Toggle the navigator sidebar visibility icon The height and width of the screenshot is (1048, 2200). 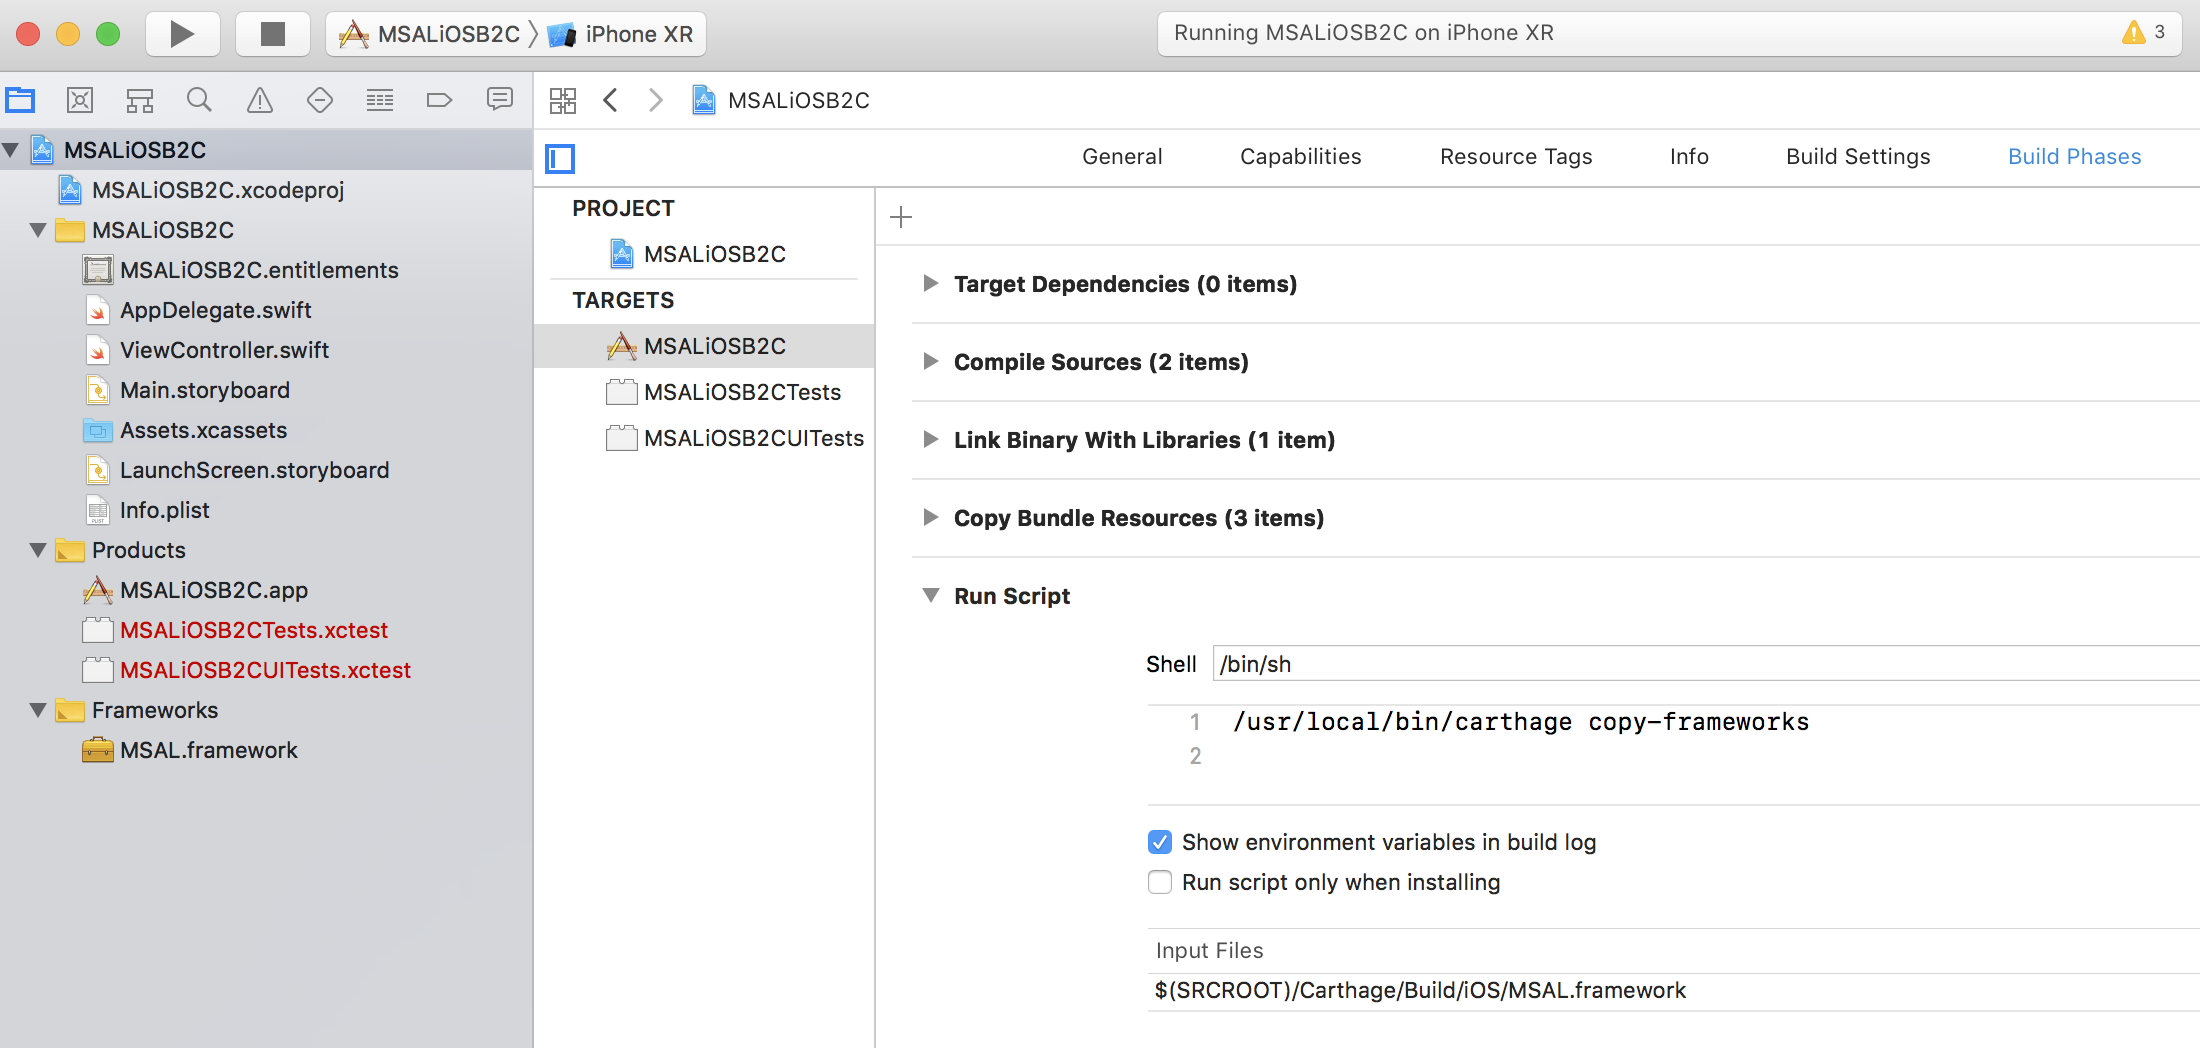tap(560, 158)
